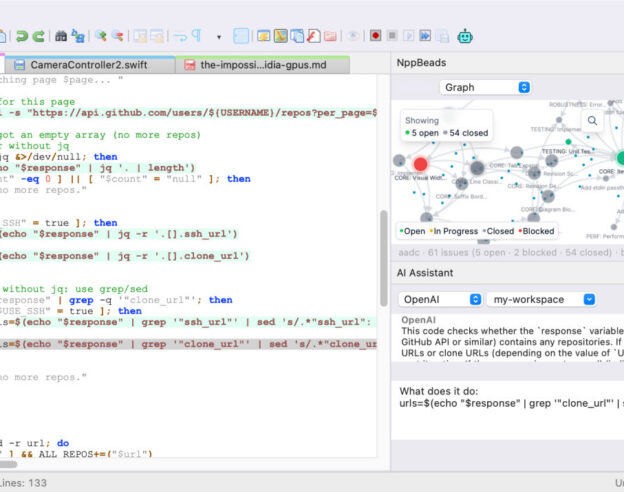Run macro multiple times
Viewport: 624px width, 492px height.
tap(425, 36)
